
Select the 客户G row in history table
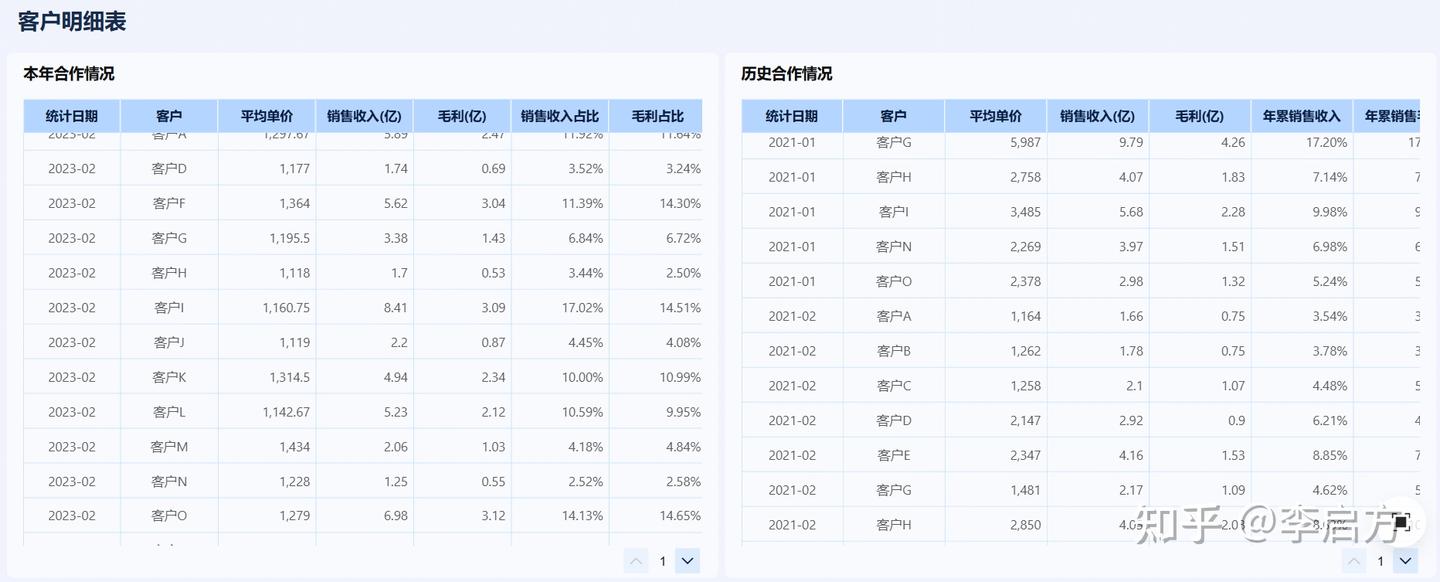(x=893, y=142)
